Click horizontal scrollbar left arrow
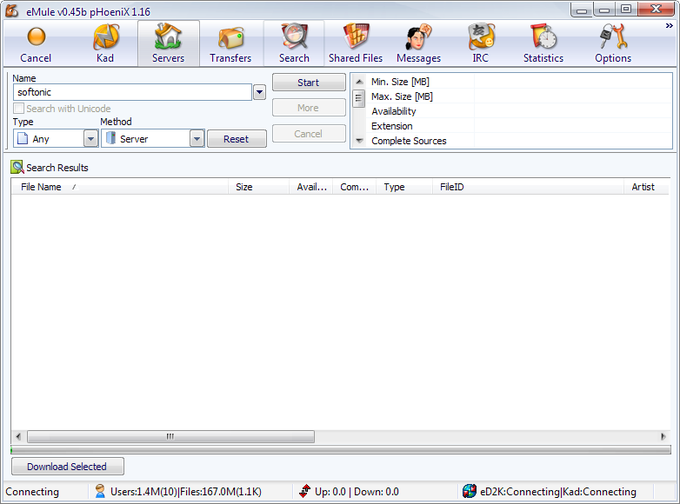 (x=18, y=436)
